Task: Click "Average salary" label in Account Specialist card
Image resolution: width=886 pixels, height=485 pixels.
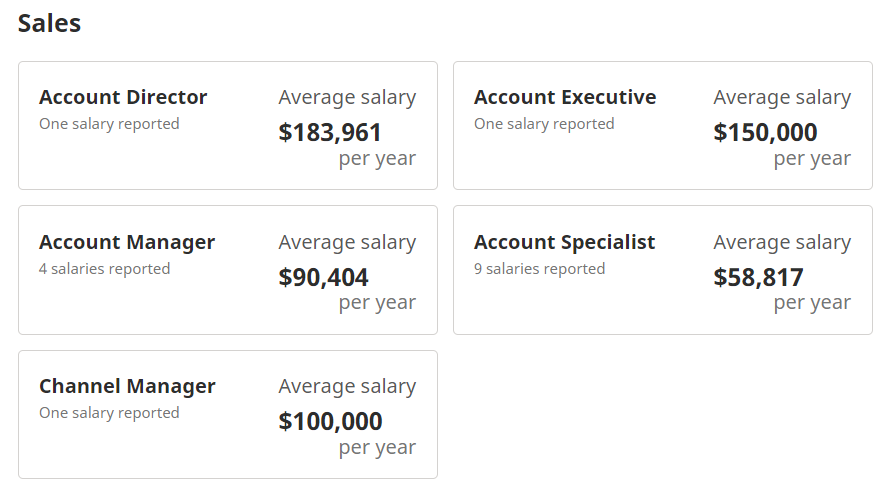Action: (x=782, y=242)
